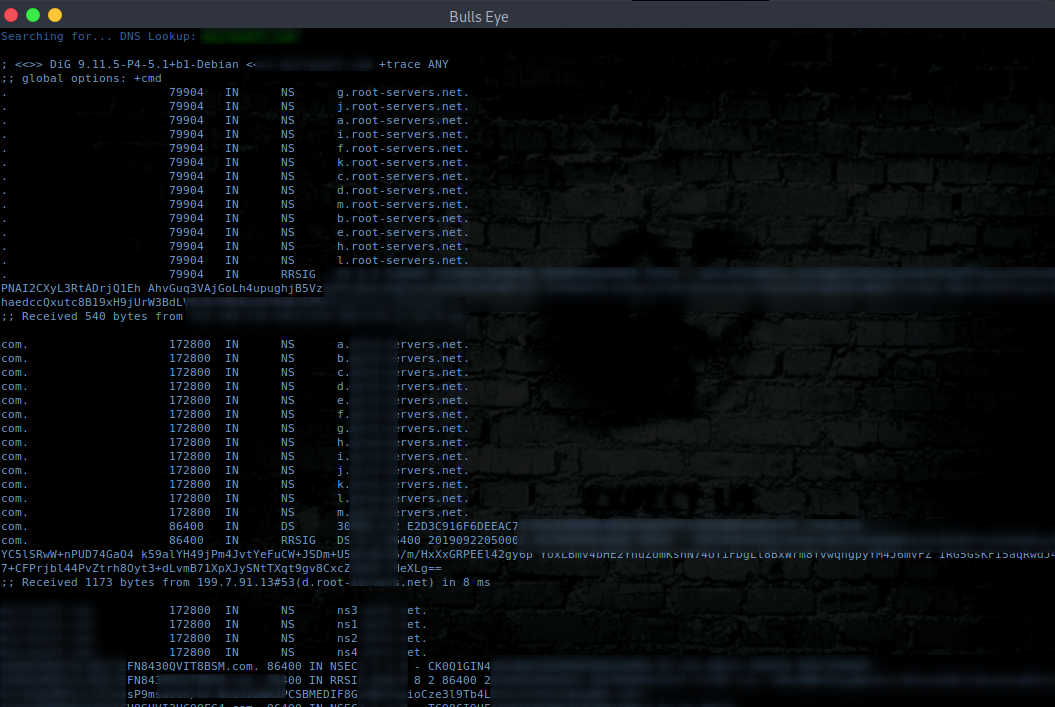The height and width of the screenshot is (707, 1055).
Task: Click j.root-servers.net. entry
Action: (x=403, y=106)
